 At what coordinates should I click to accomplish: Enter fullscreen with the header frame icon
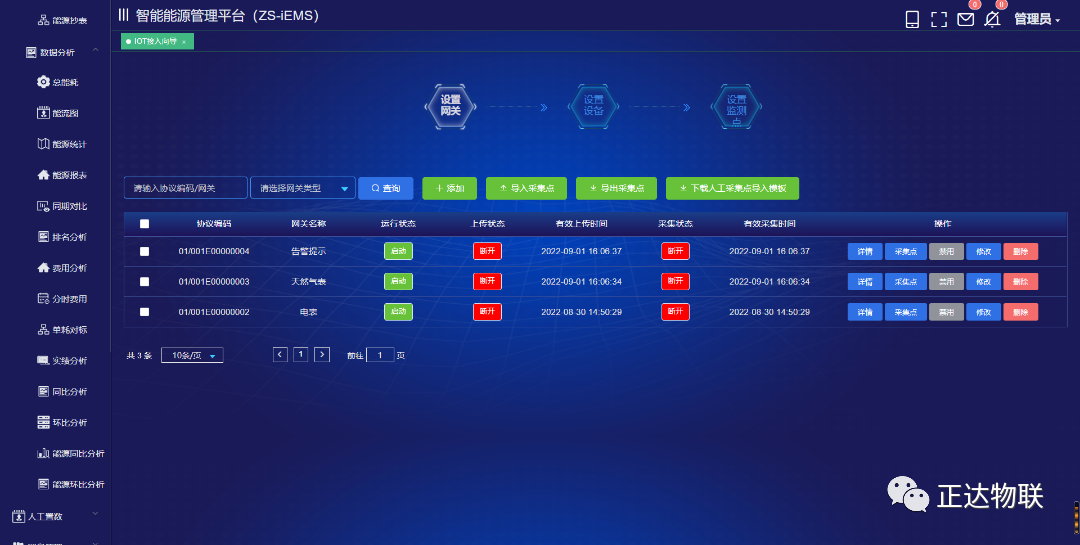[x=939, y=19]
